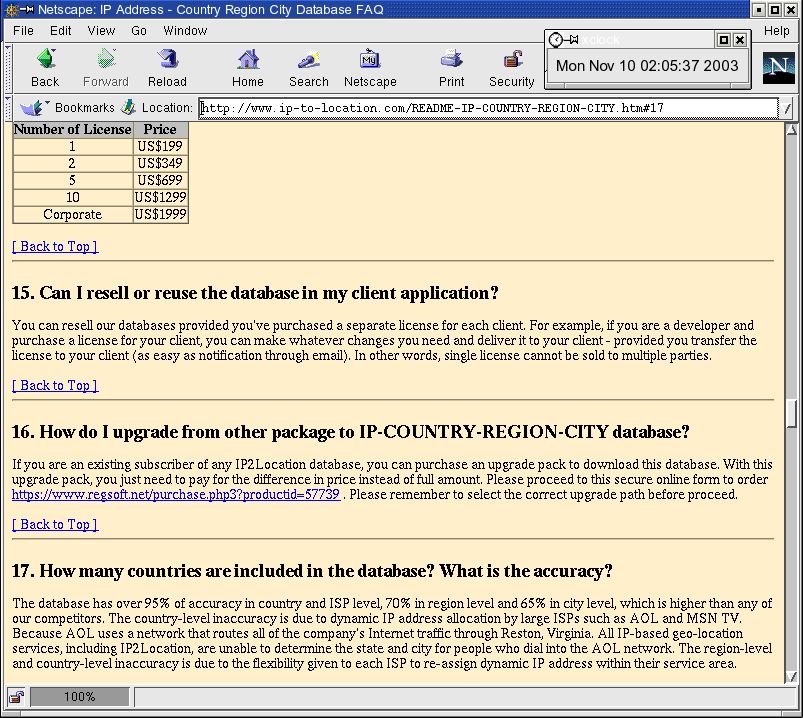Open the Window menu
This screenshot has width=803, height=718.
185,31
